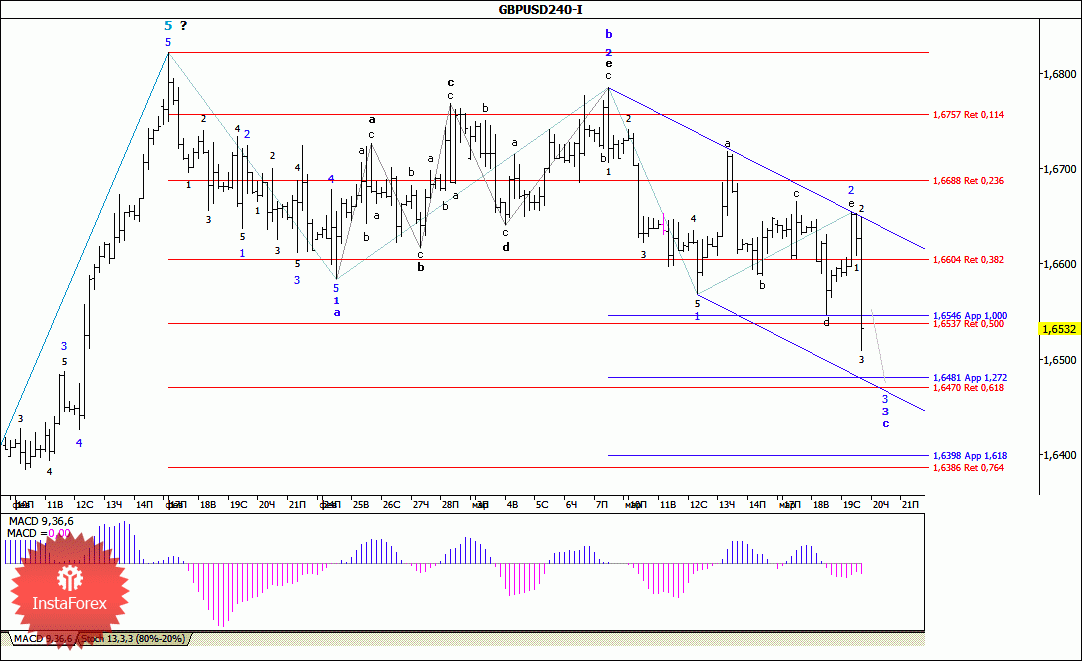Click the 1,6546 App 1,000 level label

(970, 315)
